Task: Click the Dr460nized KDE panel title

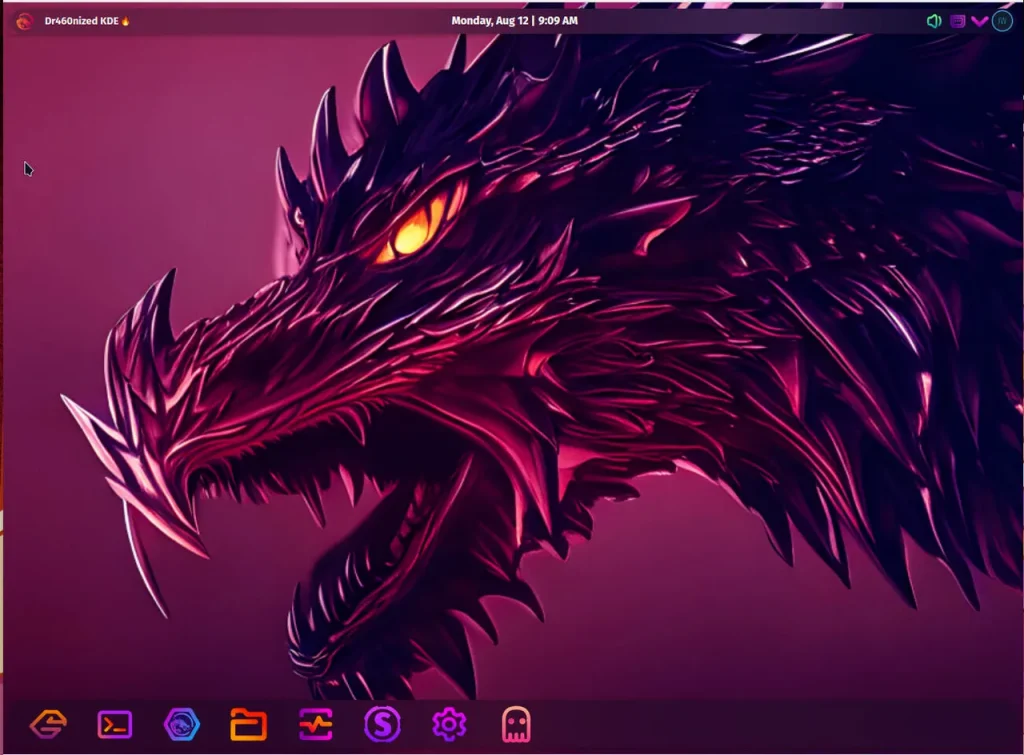Action: pos(87,21)
